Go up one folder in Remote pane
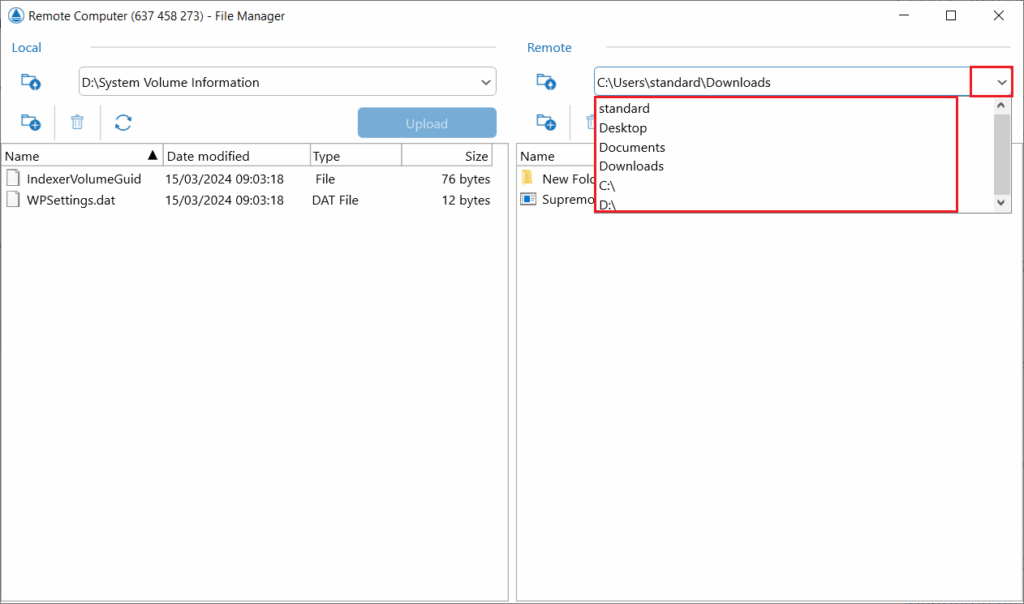This screenshot has height=604, width=1024. [546, 82]
